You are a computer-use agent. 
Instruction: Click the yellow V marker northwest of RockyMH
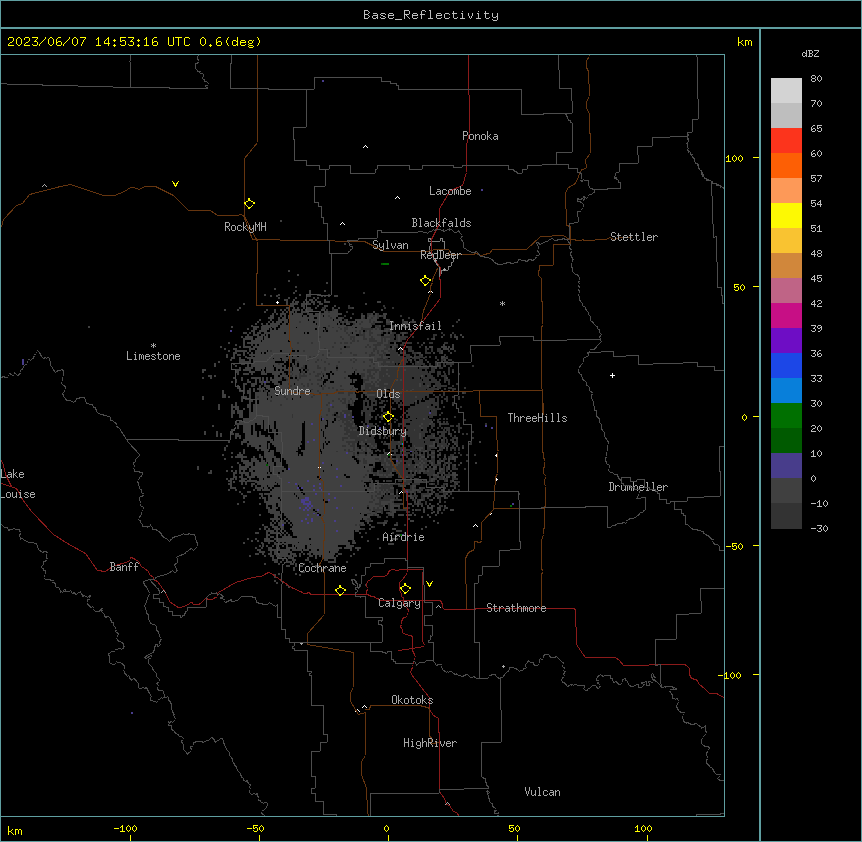(175, 184)
